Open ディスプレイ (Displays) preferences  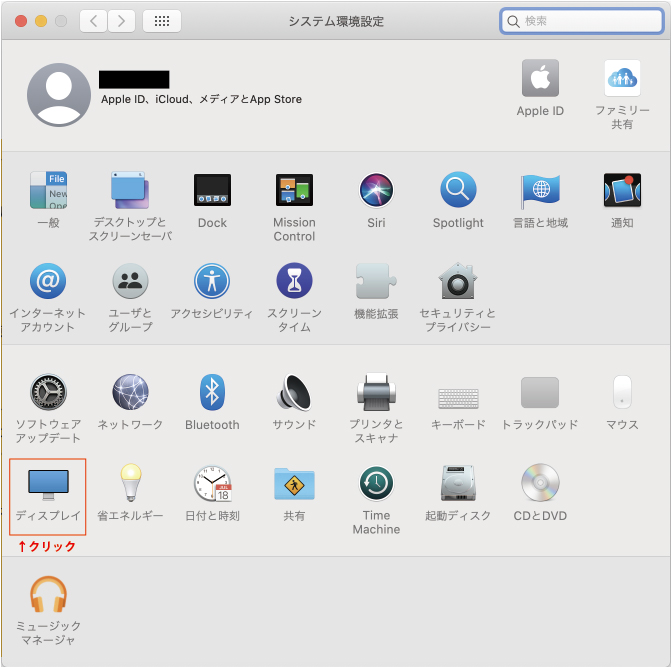pos(48,484)
